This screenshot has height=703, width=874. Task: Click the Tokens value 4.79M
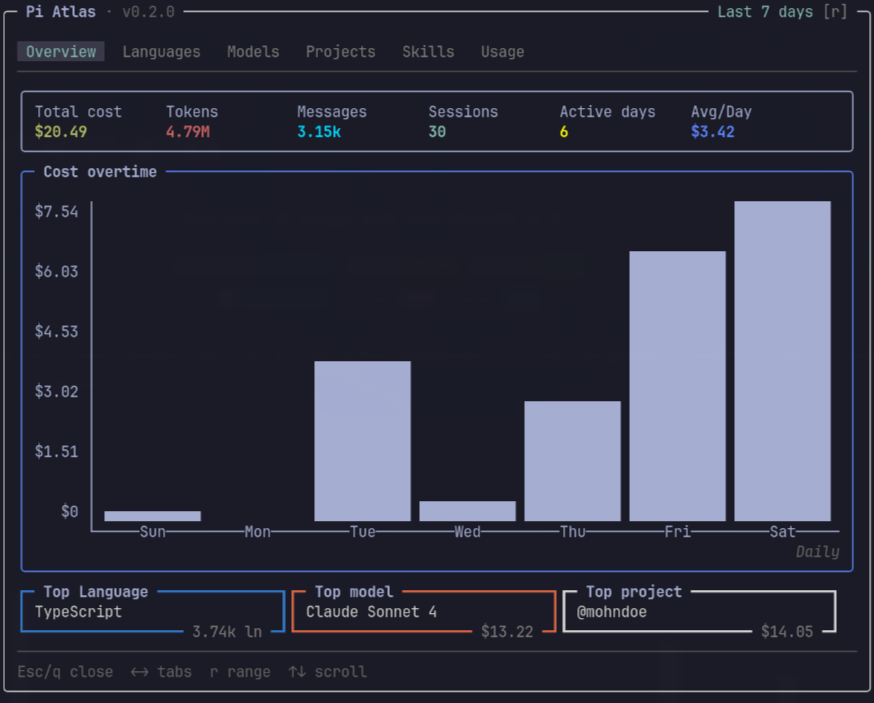point(188,132)
